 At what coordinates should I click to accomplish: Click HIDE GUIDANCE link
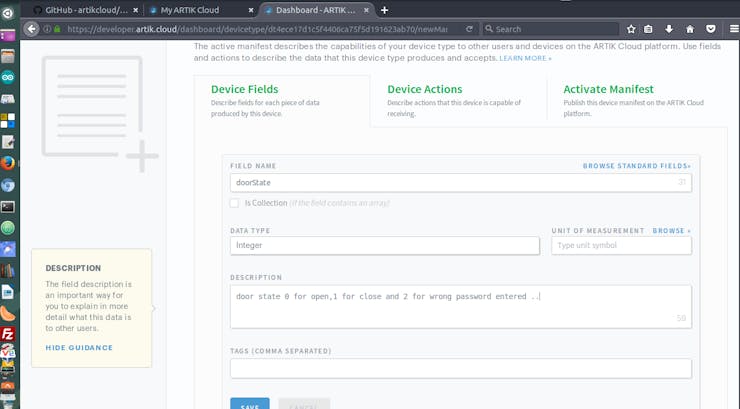click(79, 348)
